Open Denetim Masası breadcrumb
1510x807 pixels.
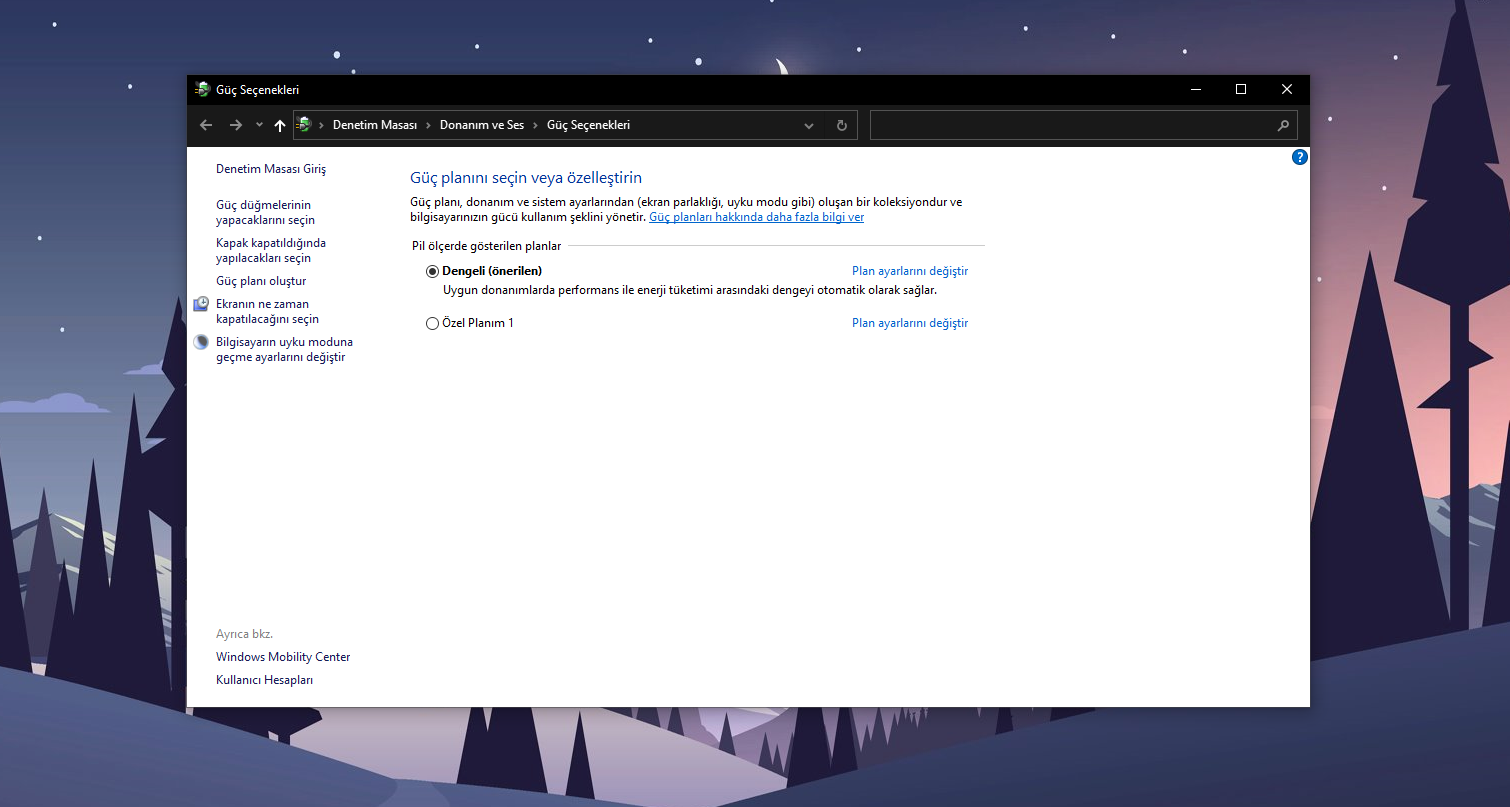(x=375, y=125)
